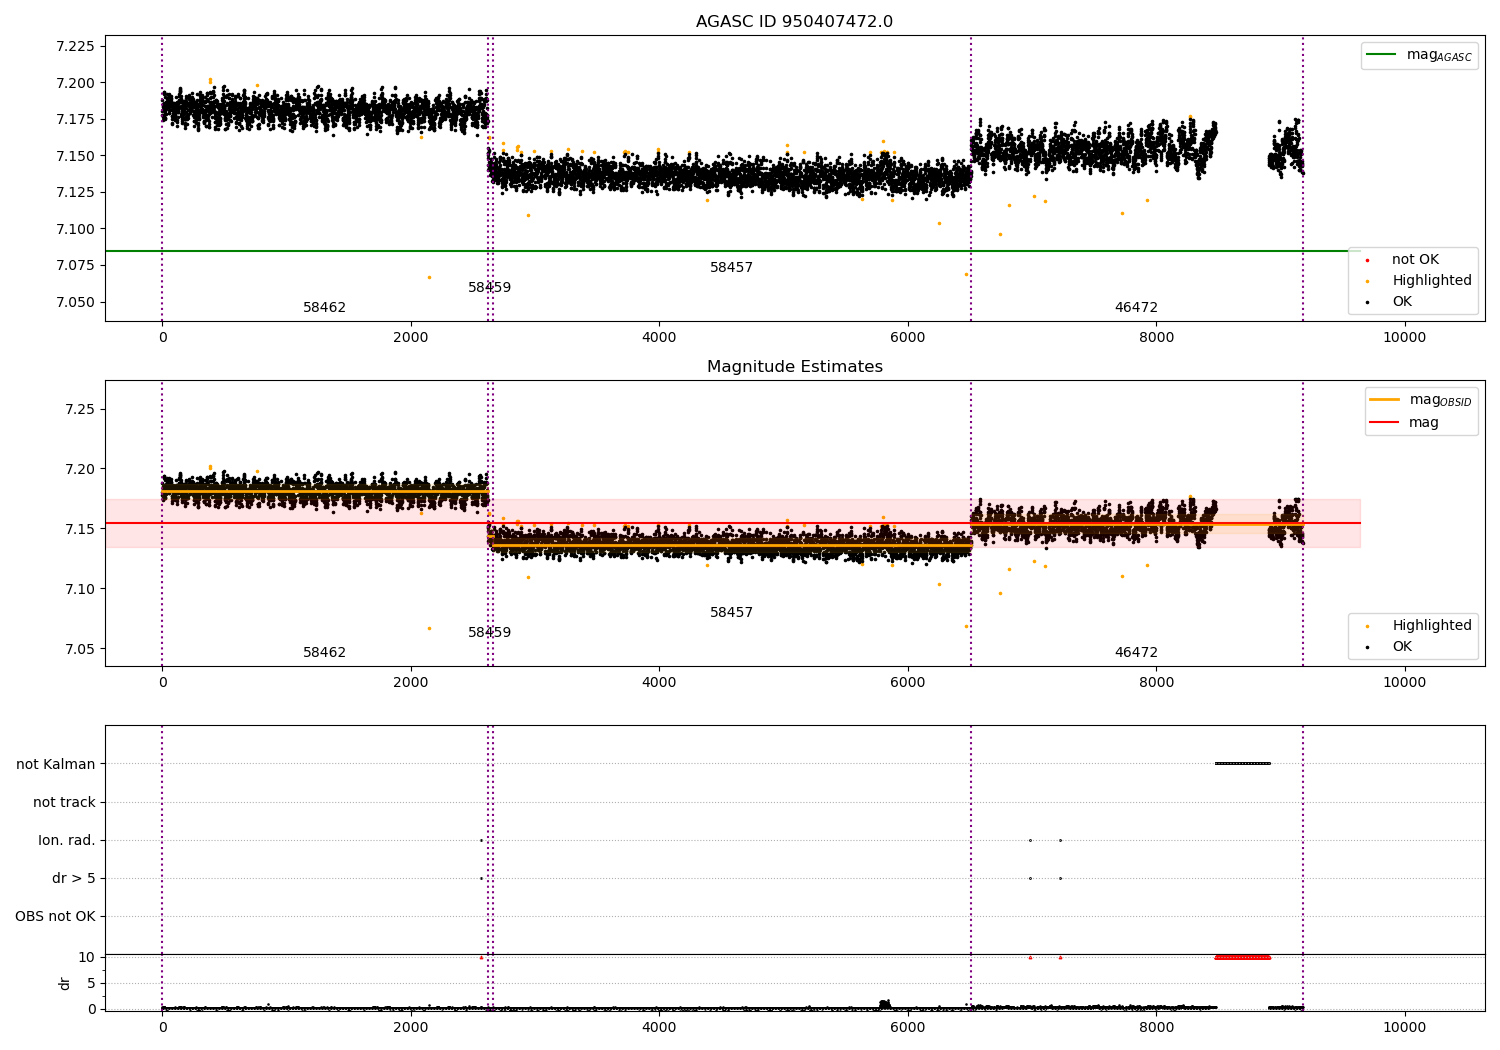
Task: Click 'not OK' in the top plot legend
Action: tap(1415, 260)
